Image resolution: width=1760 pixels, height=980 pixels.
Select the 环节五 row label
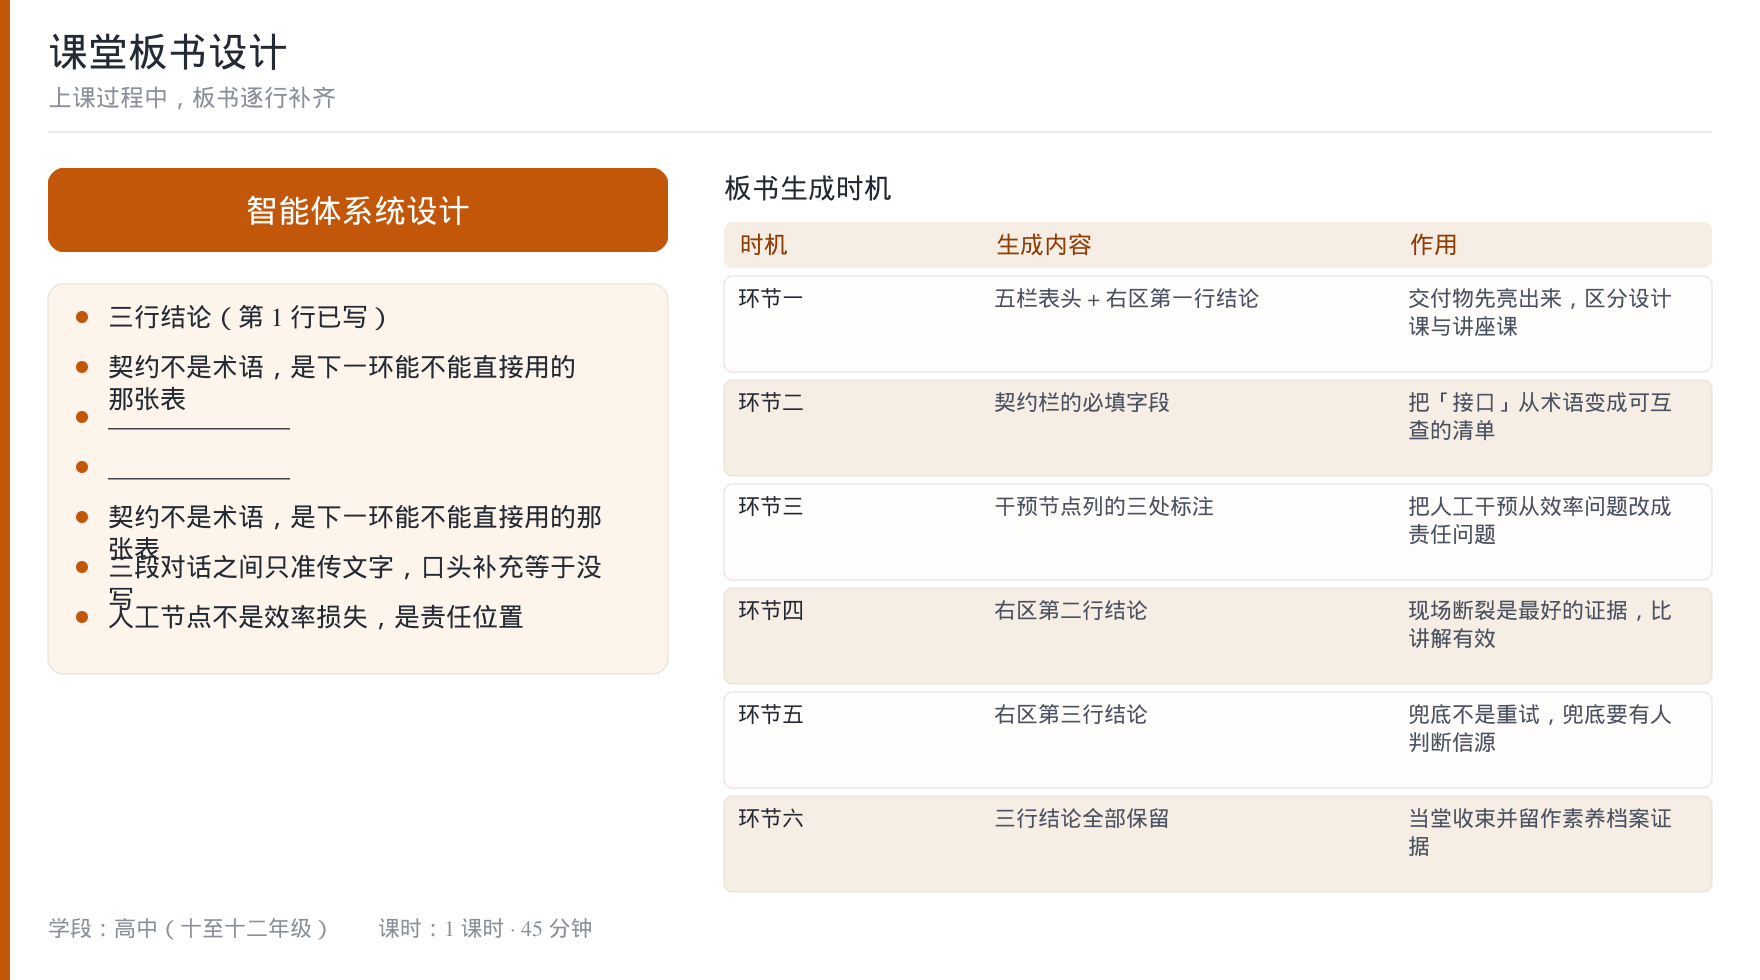point(770,714)
